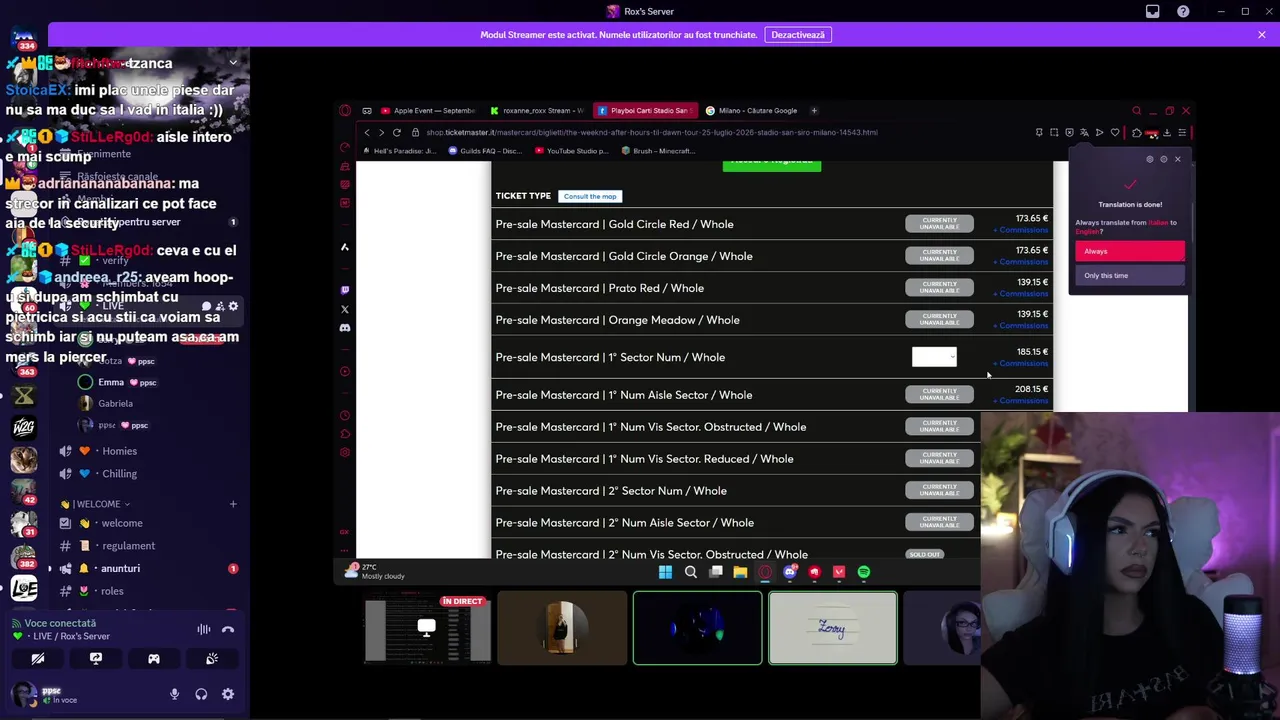Open Spotify from the taskbar

pyautogui.click(x=864, y=572)
